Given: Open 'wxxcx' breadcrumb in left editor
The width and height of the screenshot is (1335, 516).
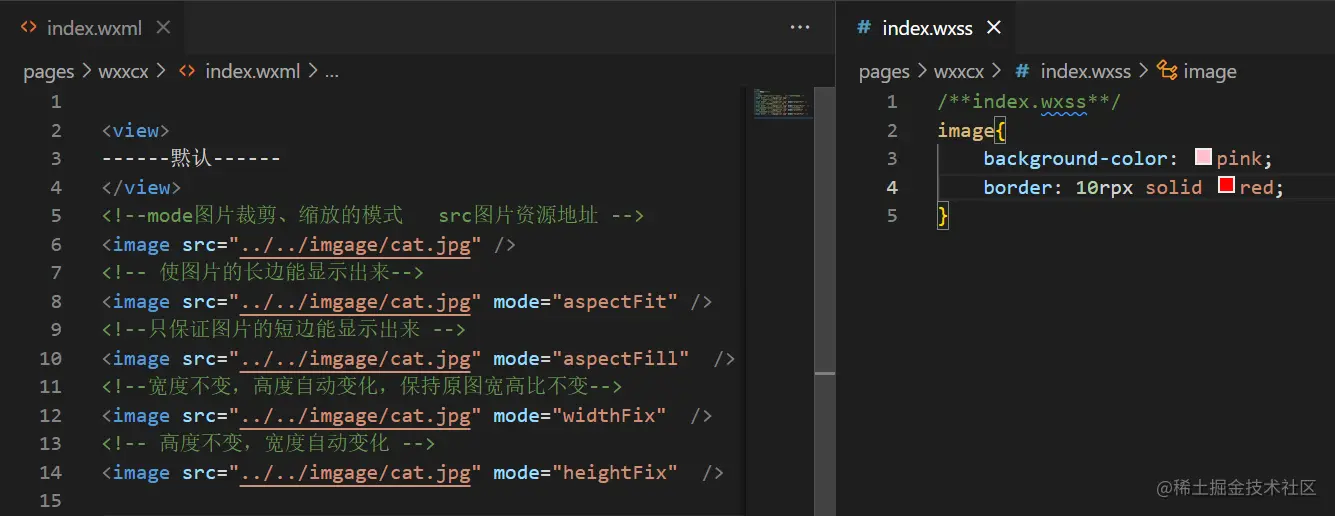Looking at the screenshot, I should point(124,71).
